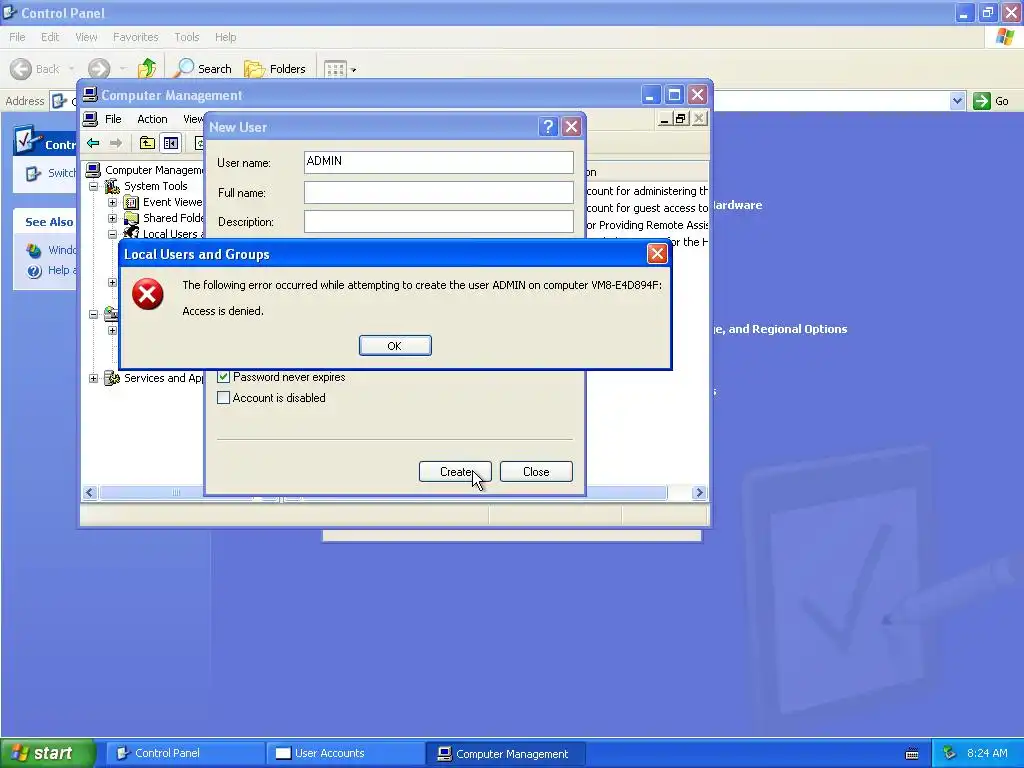The height and width of the screenshot is (768, 1024).
Task: Click the Full name input field
Action: pyautogui.click(x=439, y=192)
